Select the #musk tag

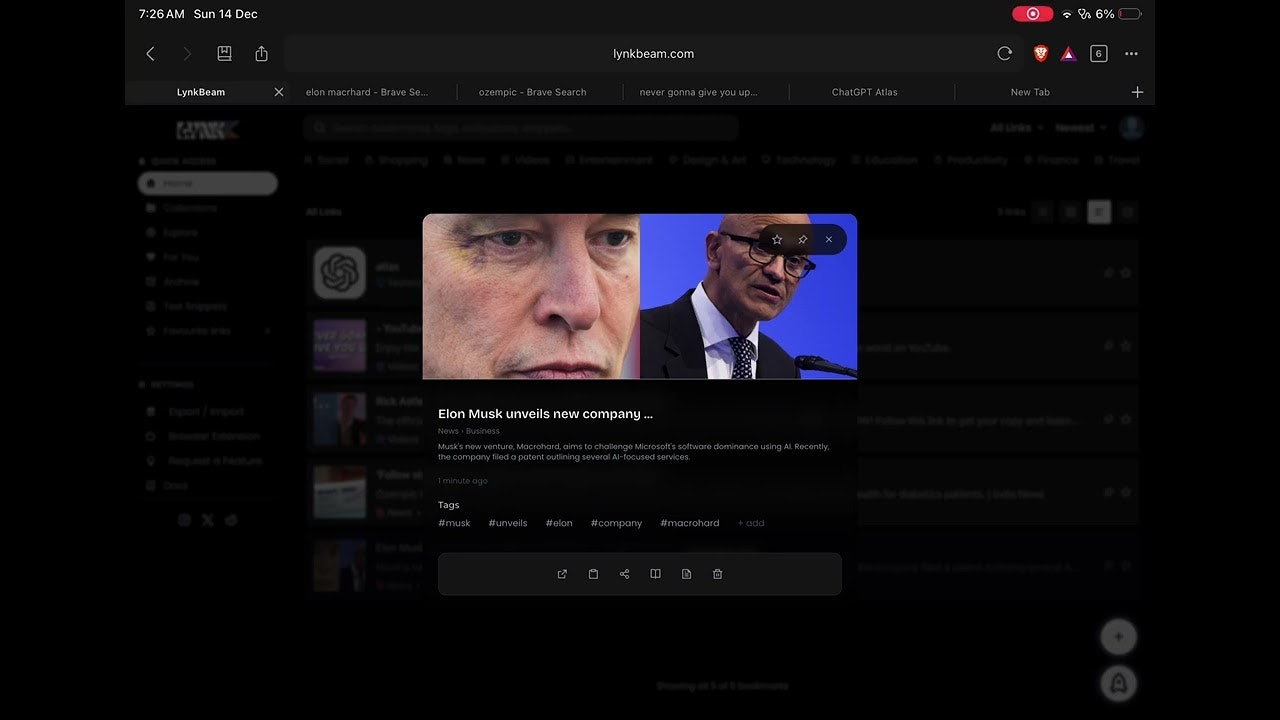454,523
